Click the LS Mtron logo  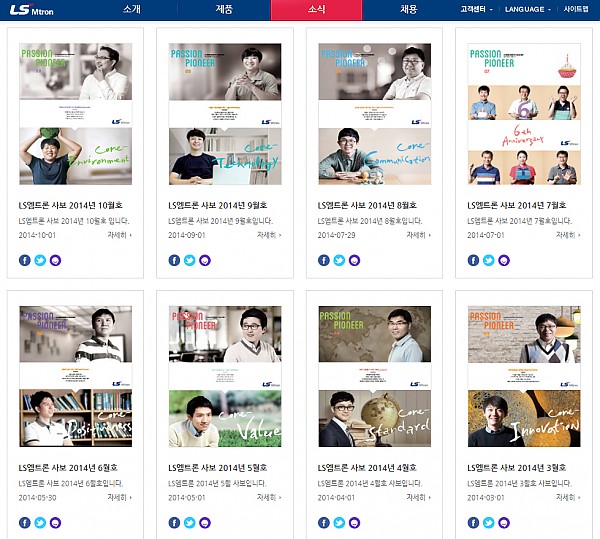click(x=33, y=10)
